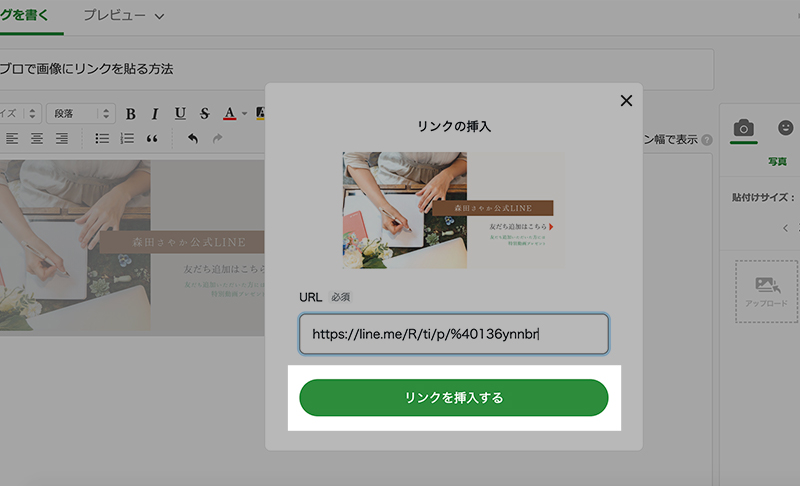Redo the last edit
This screenshot has width=800, height=486.
[217, 138]
